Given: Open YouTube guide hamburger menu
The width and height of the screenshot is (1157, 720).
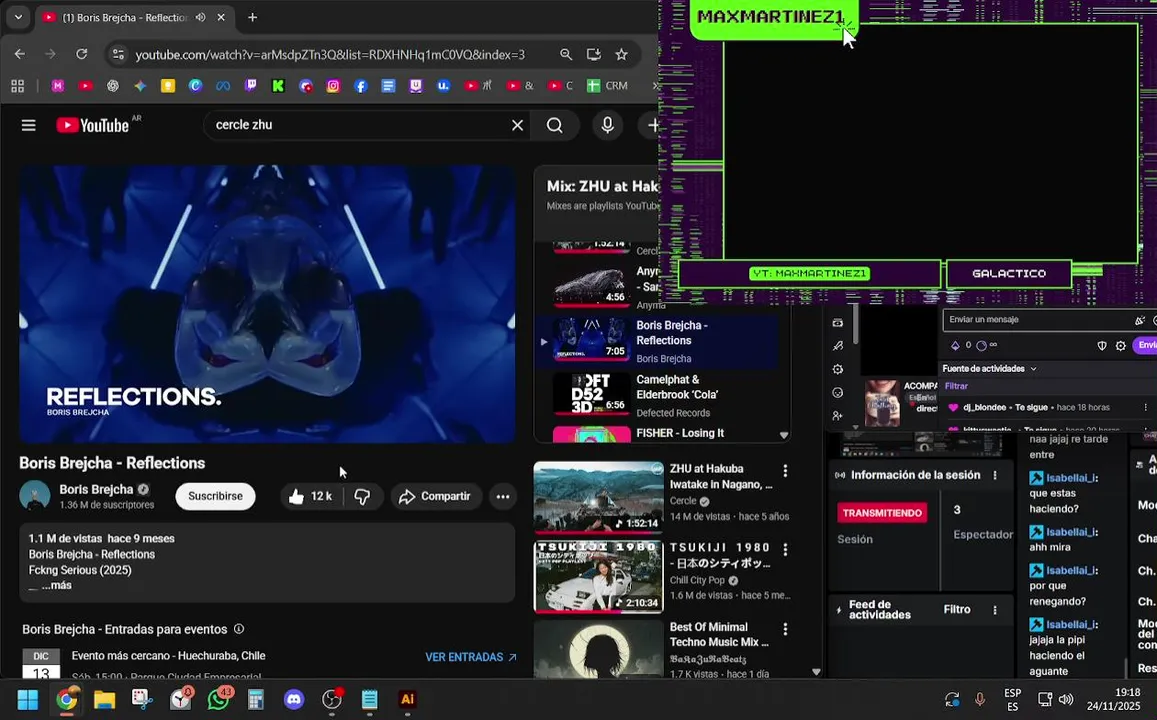Looking at the screenshot, I should pos(29,125).
